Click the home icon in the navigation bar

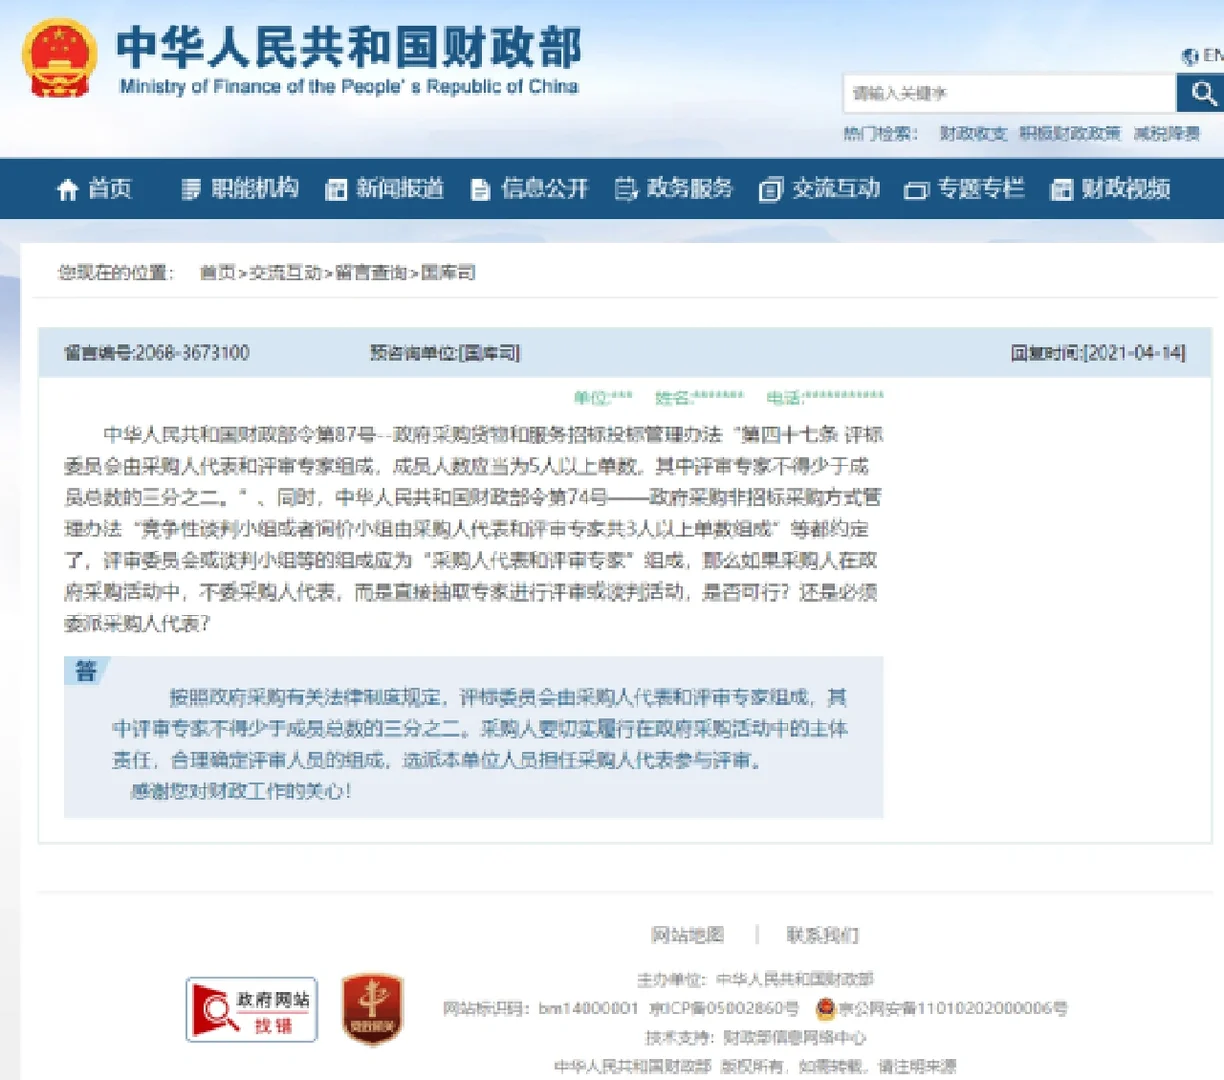point(69,189)
